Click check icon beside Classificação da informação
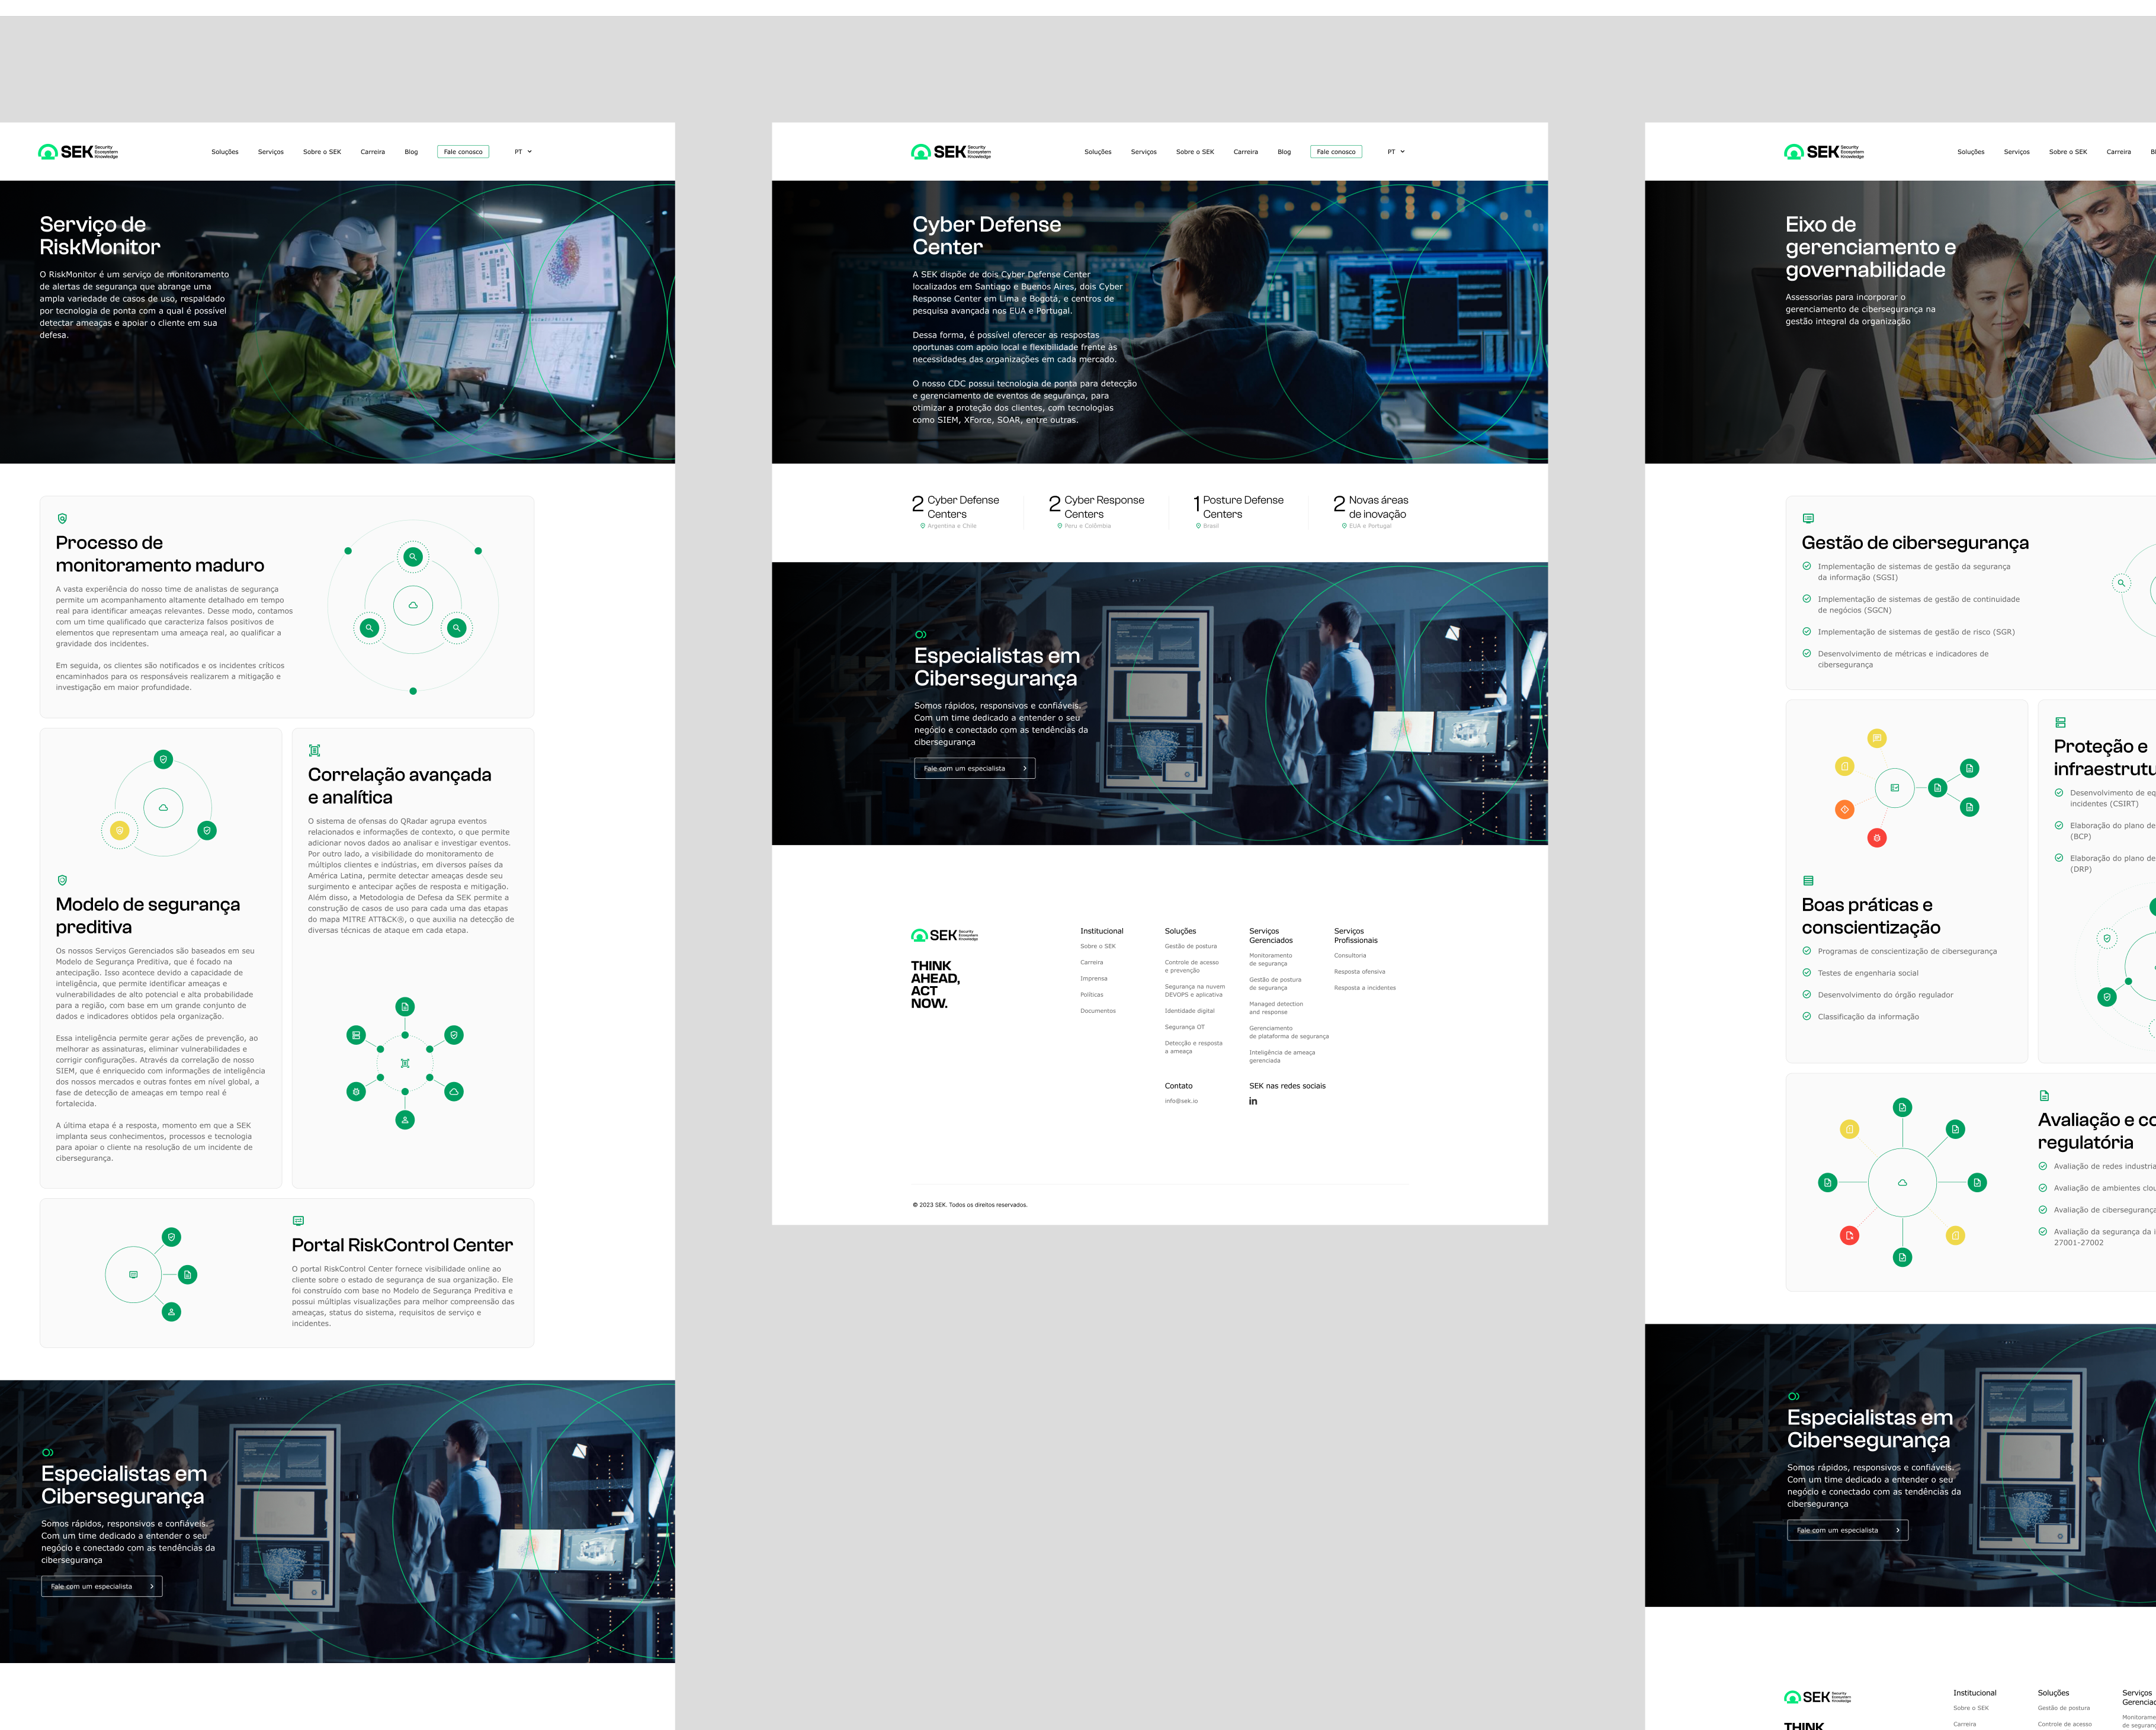The image size is (2156, 1730). (1807, 1016)
